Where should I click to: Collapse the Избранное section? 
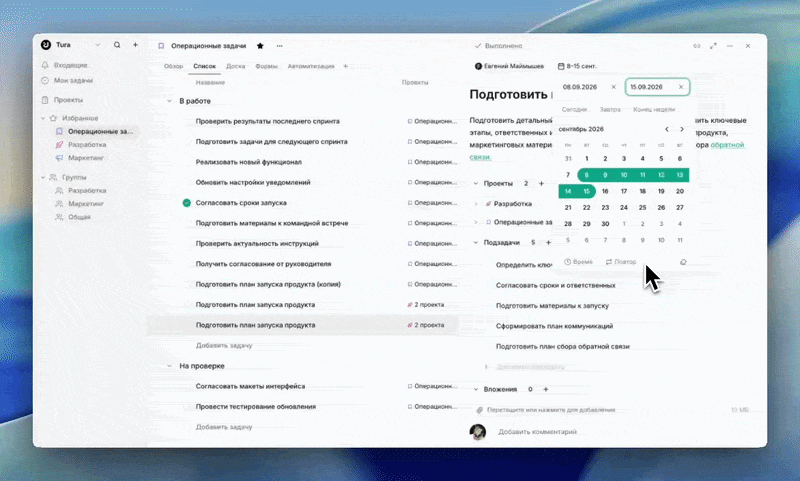[43, 118]
